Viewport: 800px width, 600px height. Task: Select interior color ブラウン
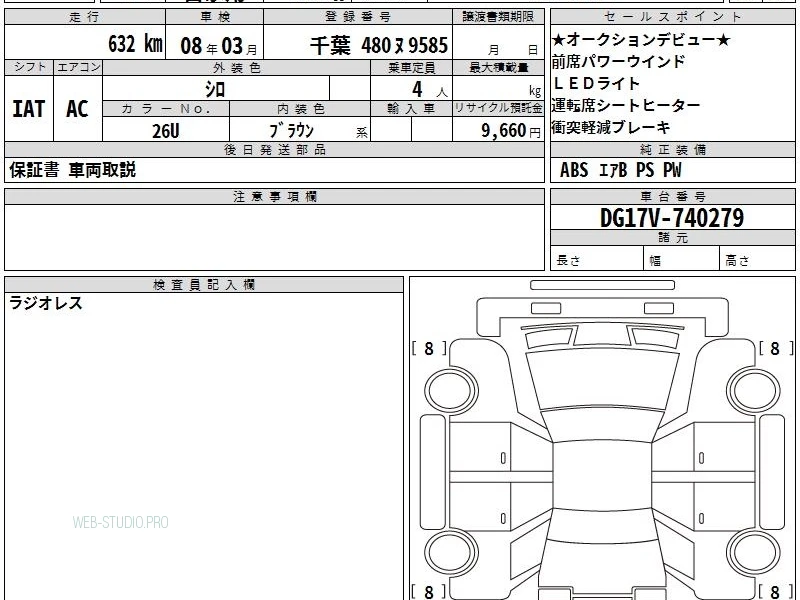(x=291, y=131)
